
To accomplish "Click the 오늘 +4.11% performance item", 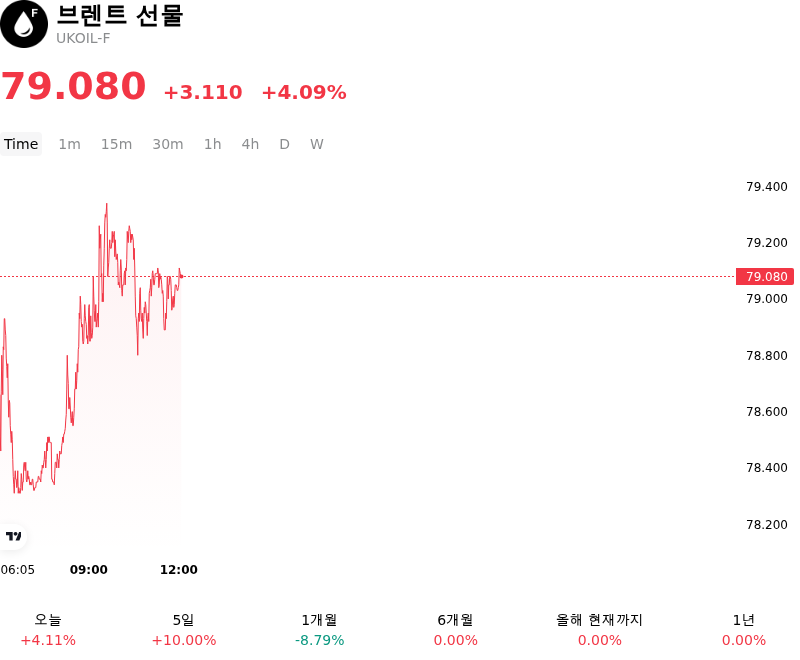I will [x=48, y=630].
